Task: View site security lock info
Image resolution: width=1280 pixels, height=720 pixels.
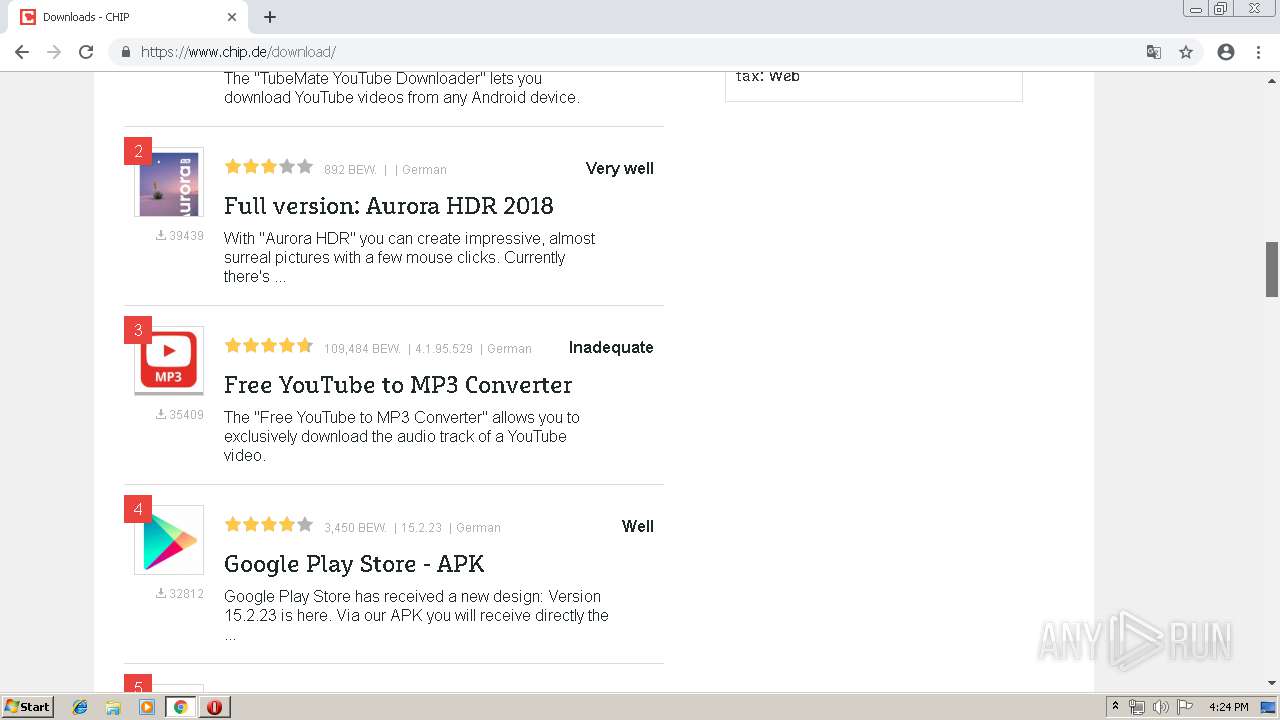Action: (x=125, y=52)
